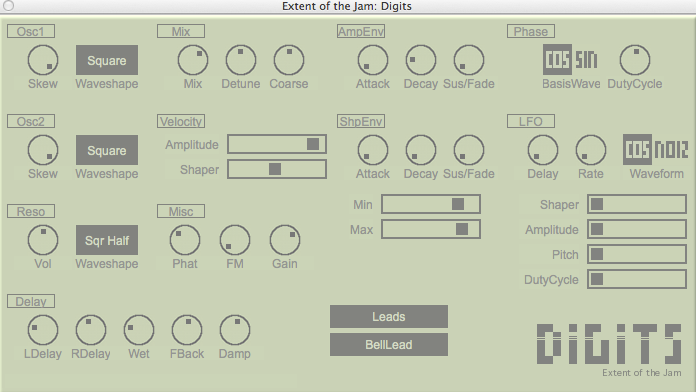Screen dimensions: 696x392
Task: Click the Osc1 Skew knob
Action: [43, 60]
